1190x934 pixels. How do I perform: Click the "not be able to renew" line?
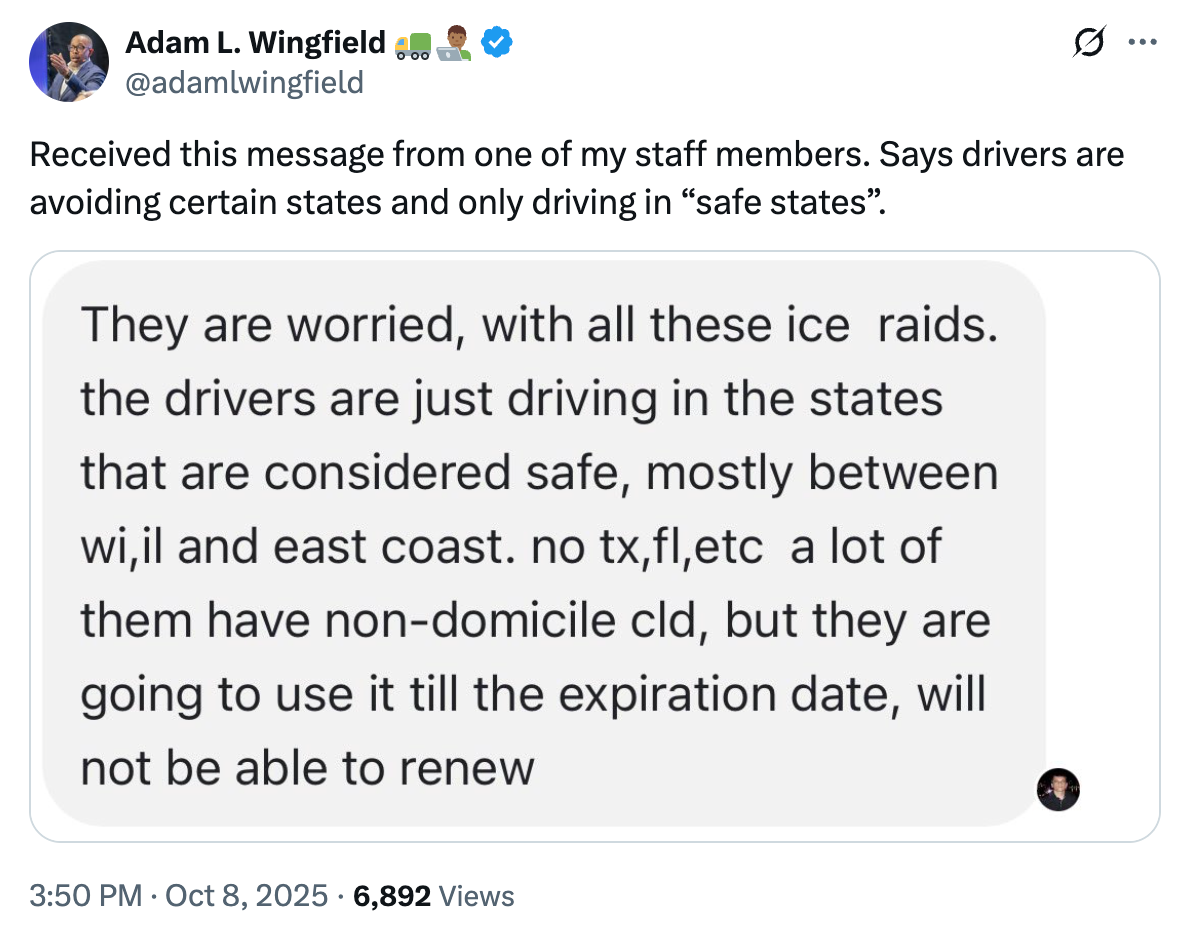pos(307,767)
